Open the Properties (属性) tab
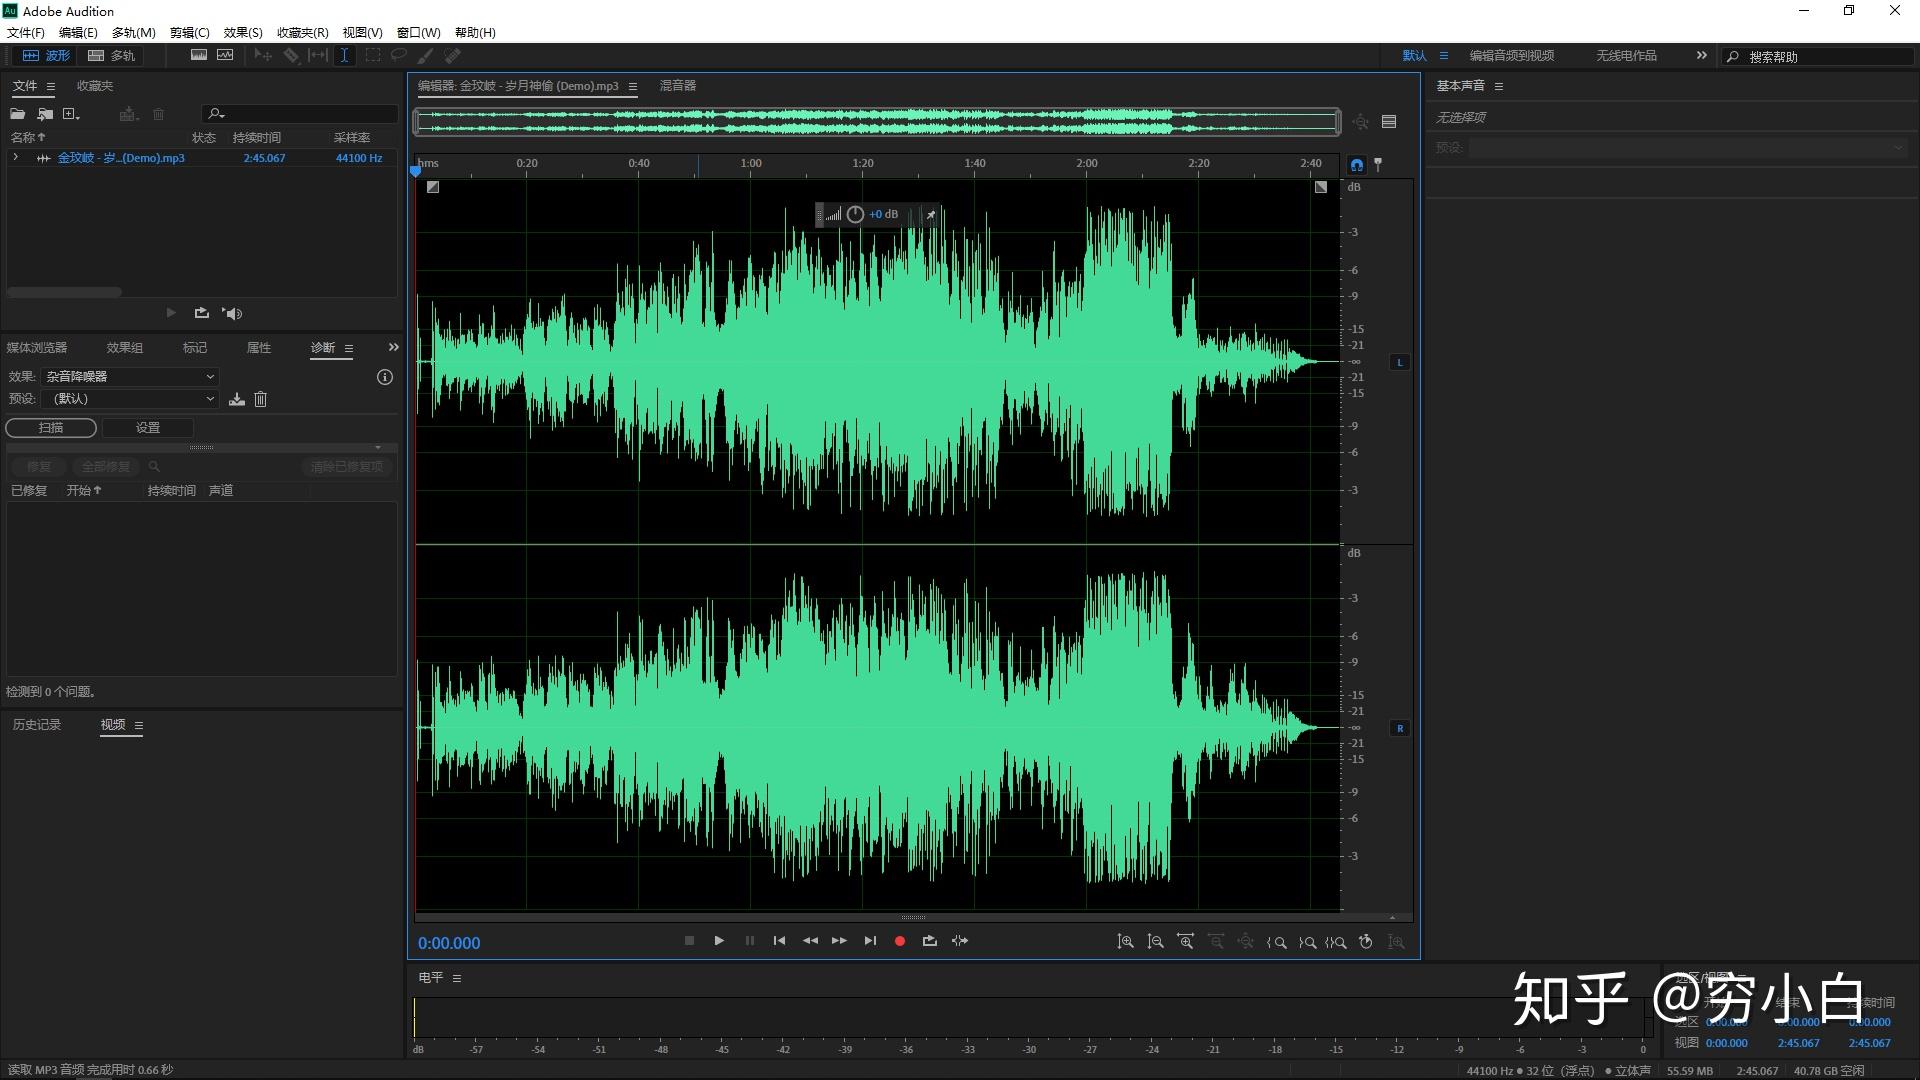The image size is (1920, 1080). [259, 348]
